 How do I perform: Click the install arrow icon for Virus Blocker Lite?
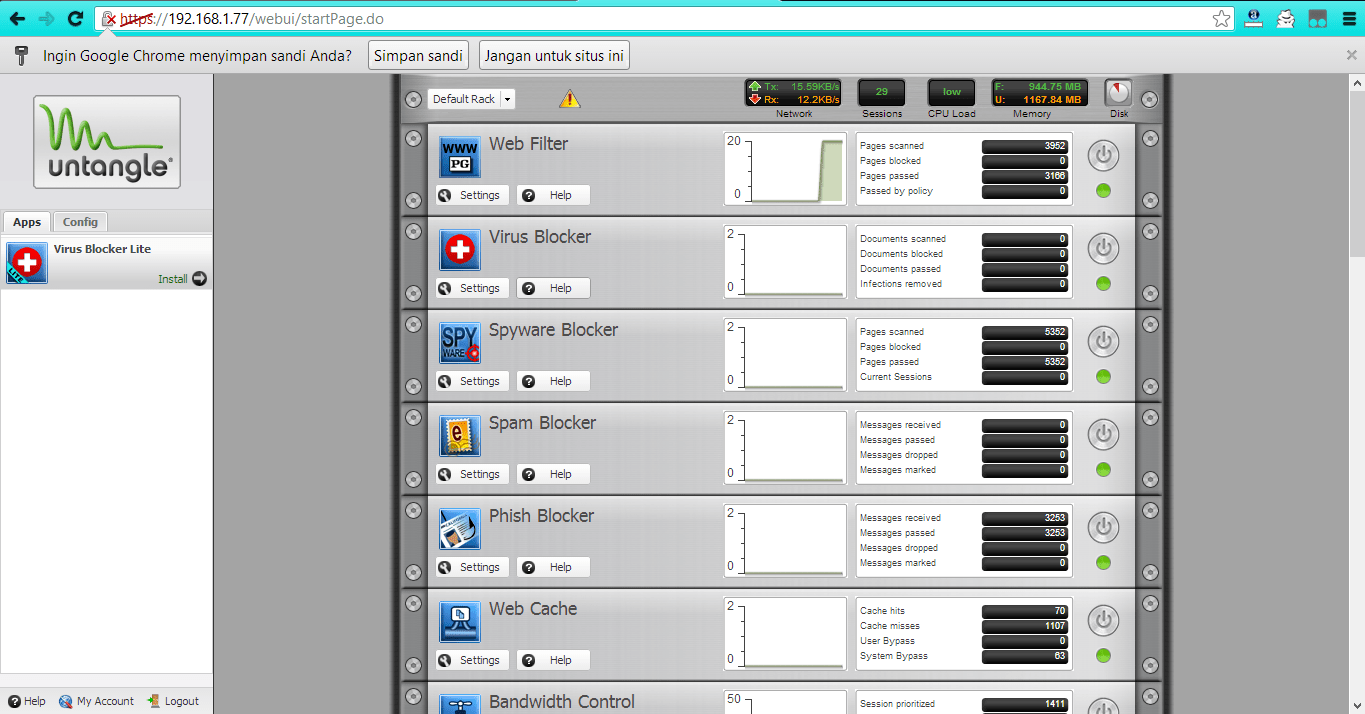coord(199,279)
